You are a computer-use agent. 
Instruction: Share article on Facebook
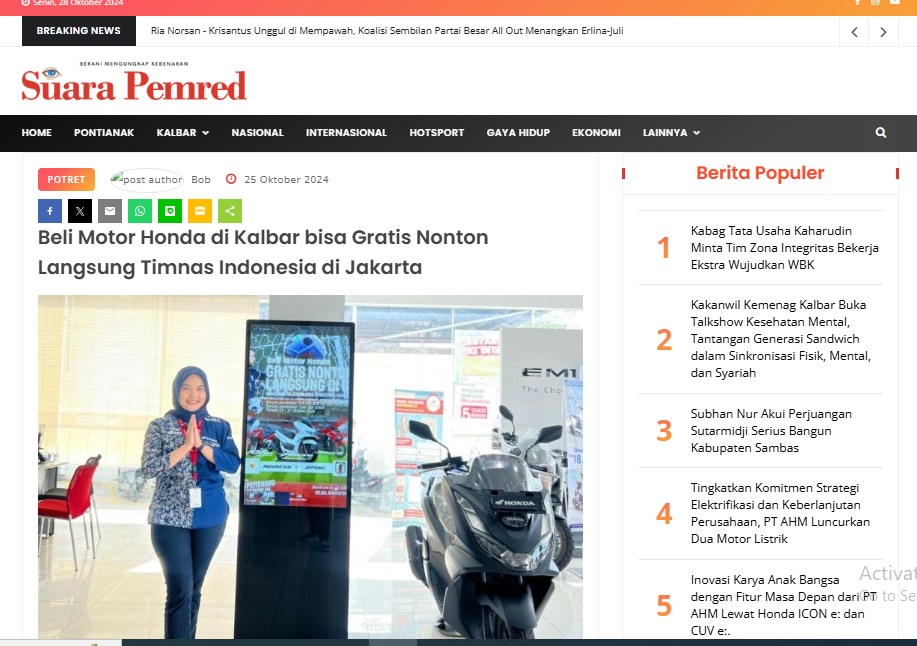coord(50,211)
